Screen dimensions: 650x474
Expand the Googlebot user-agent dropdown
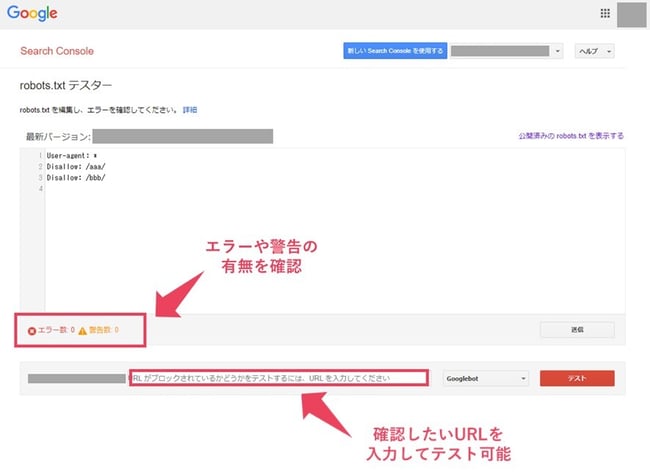(x=484, y=378)
